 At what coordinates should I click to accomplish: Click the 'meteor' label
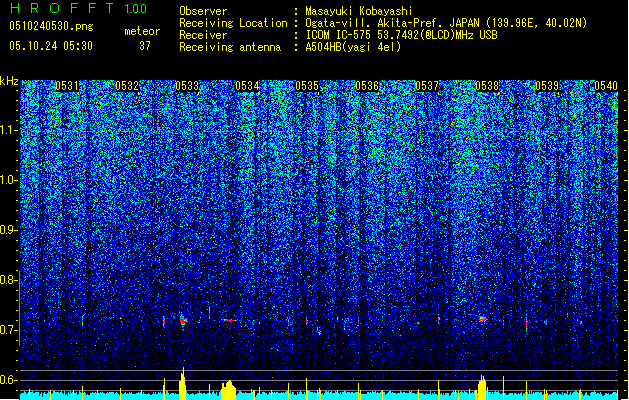tap(142, 31)
